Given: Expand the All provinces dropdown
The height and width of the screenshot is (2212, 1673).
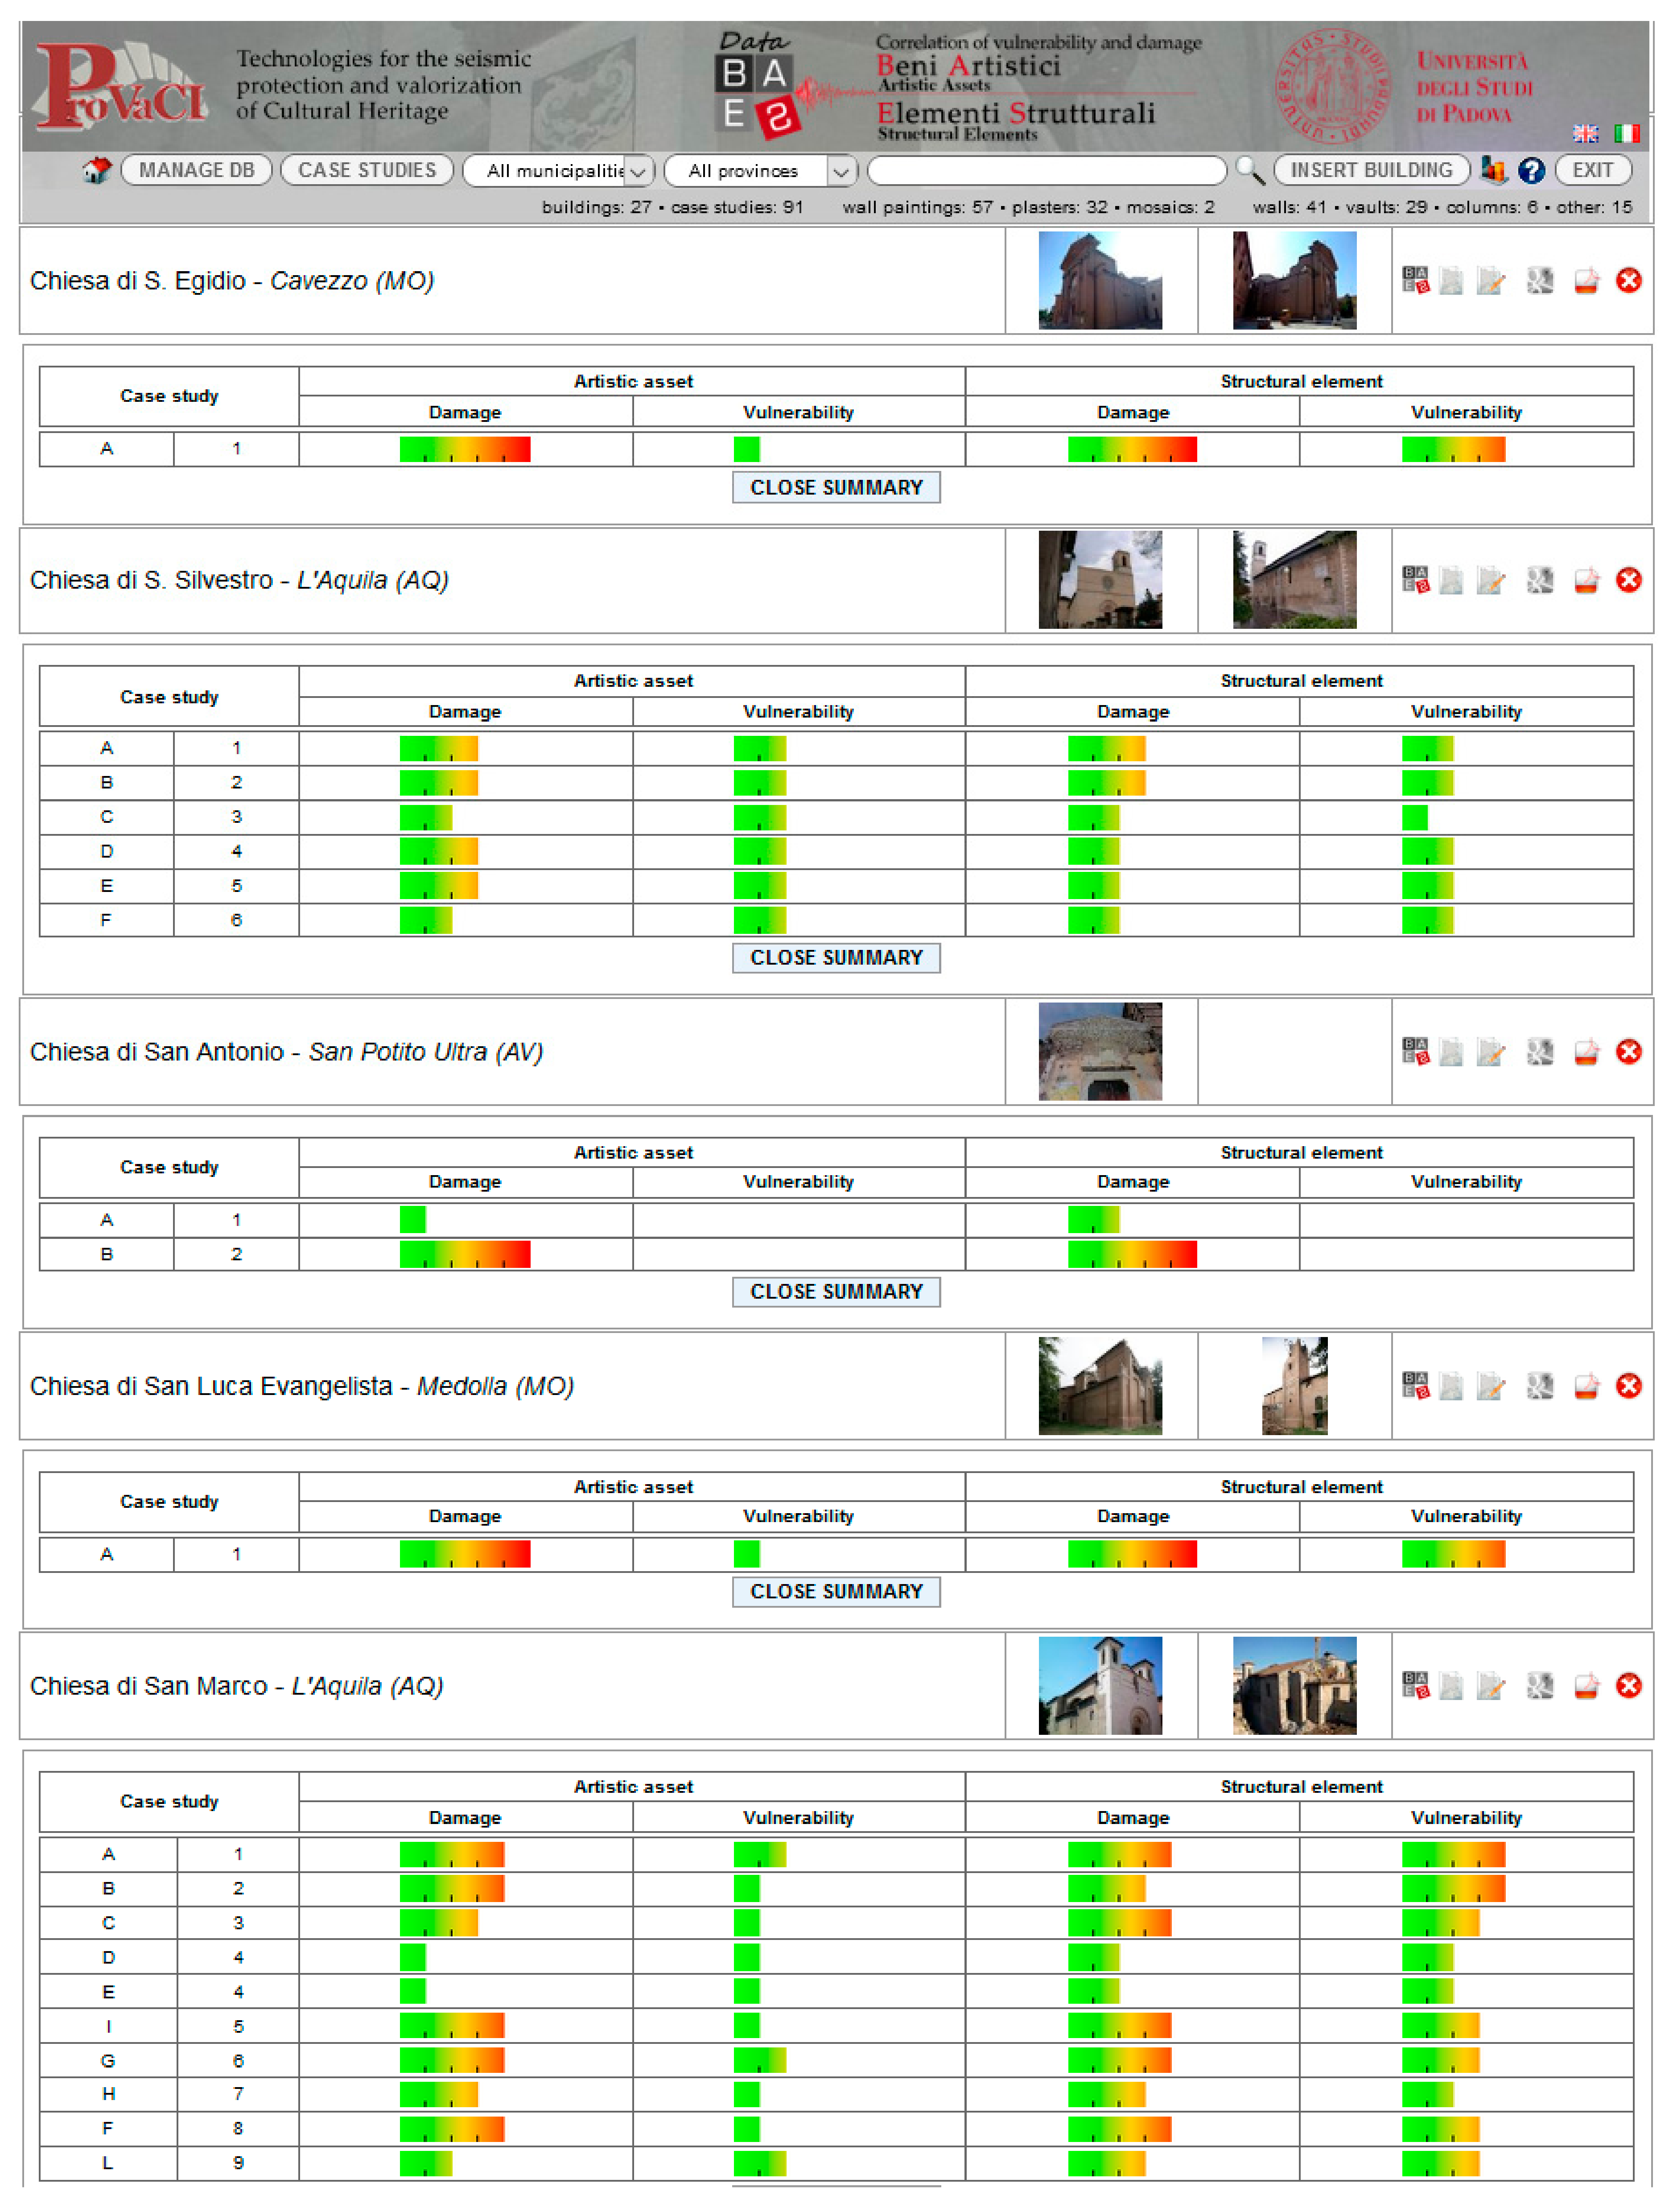Looking at the screenshot, I should click(x=760, y=170).
